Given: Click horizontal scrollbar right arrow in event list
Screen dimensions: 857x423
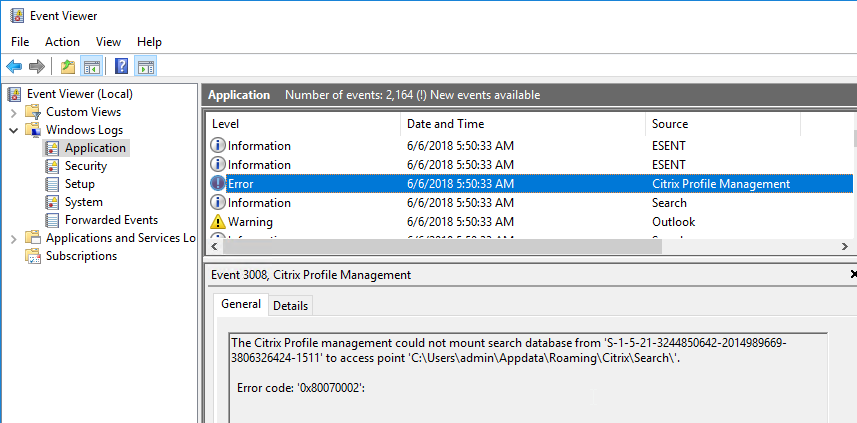Looking at the screenshot, I should click(x=844, y=246).
